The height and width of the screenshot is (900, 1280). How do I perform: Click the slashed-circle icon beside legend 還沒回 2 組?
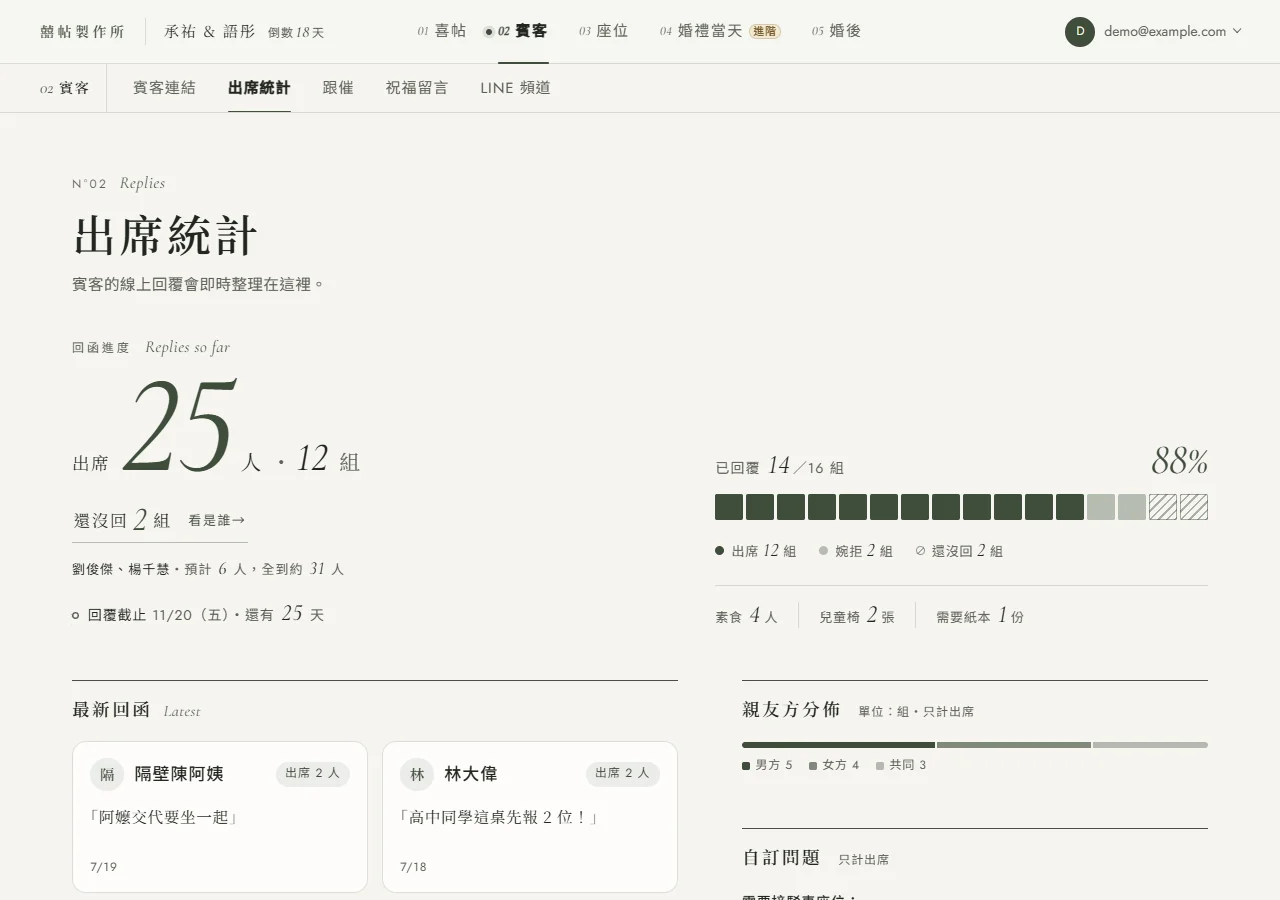[x=920, y=551]
